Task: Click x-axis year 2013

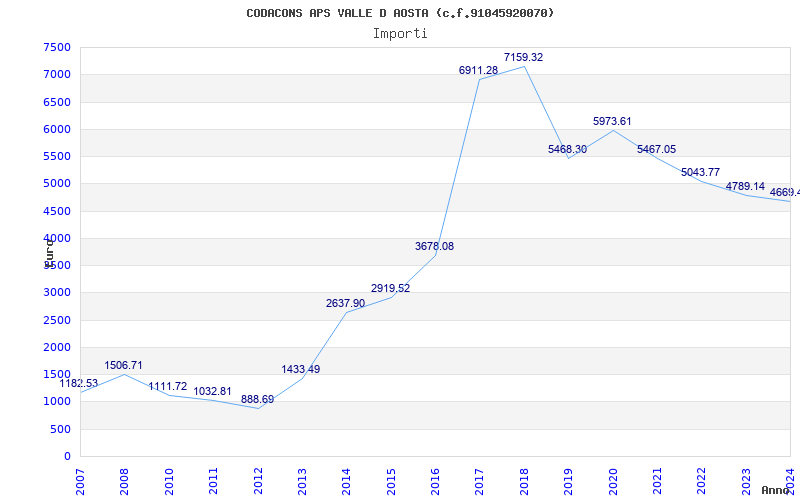Action: pos(302,481)
